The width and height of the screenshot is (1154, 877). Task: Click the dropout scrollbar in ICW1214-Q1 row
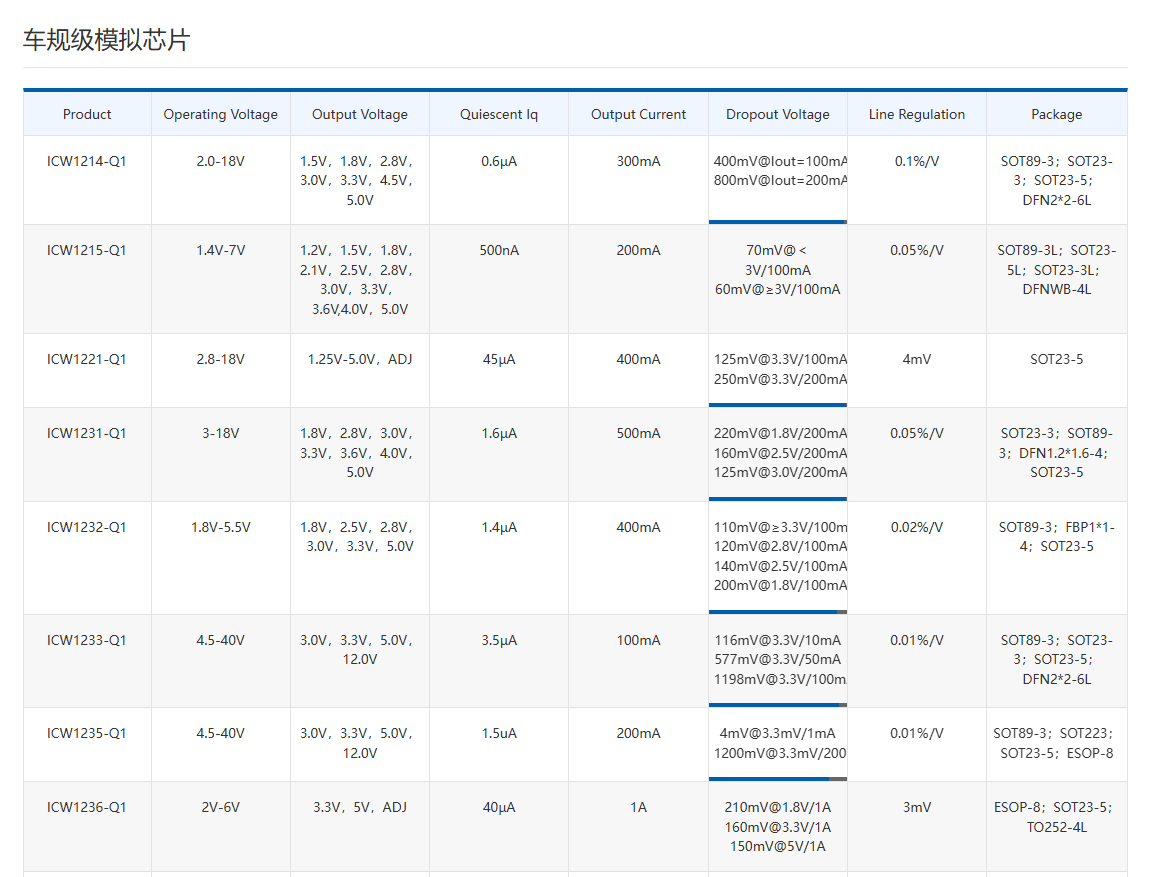coord(777,221)
